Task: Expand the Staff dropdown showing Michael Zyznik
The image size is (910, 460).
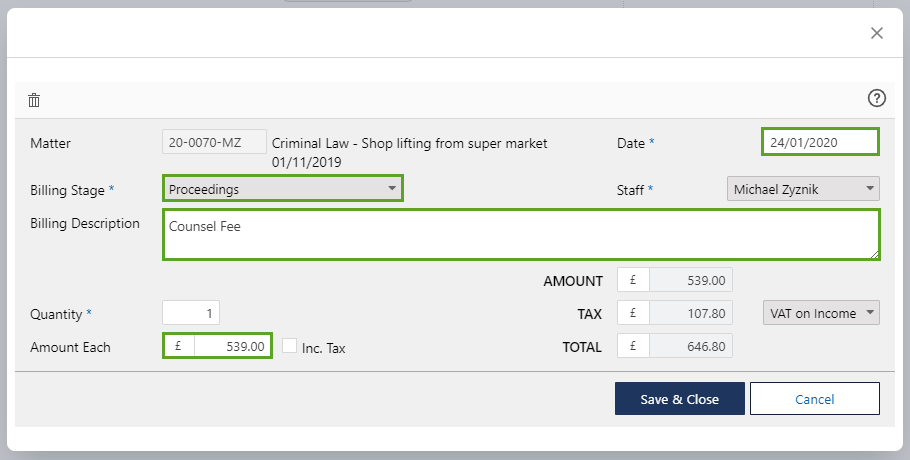Action: pyautogui.click(x=802, y=188)
